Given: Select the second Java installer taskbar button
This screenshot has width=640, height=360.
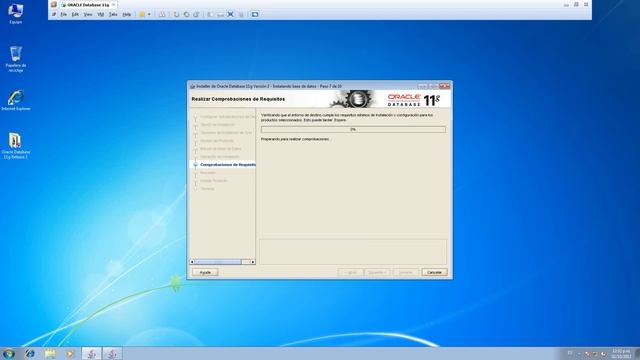Looking at the screenshot, I should [112, 353].
